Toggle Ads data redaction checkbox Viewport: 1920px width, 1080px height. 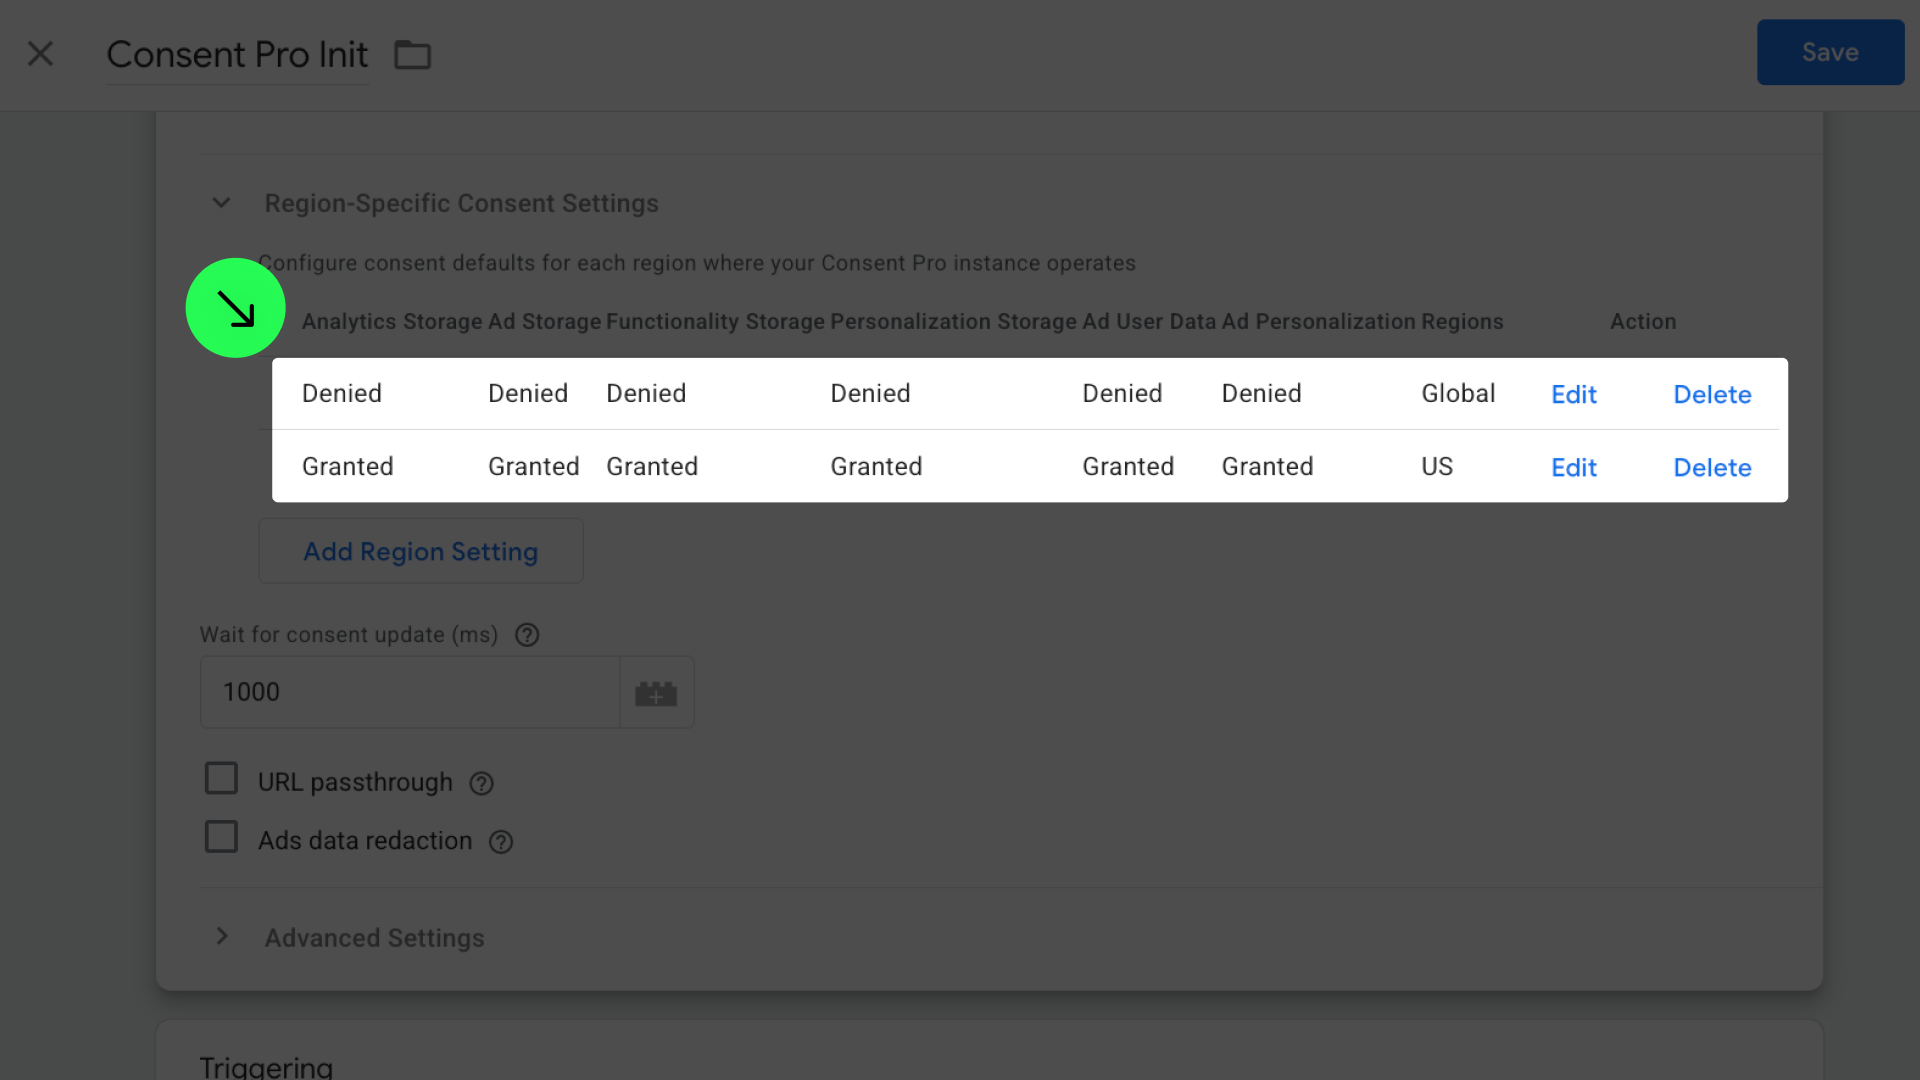point(221,837)
